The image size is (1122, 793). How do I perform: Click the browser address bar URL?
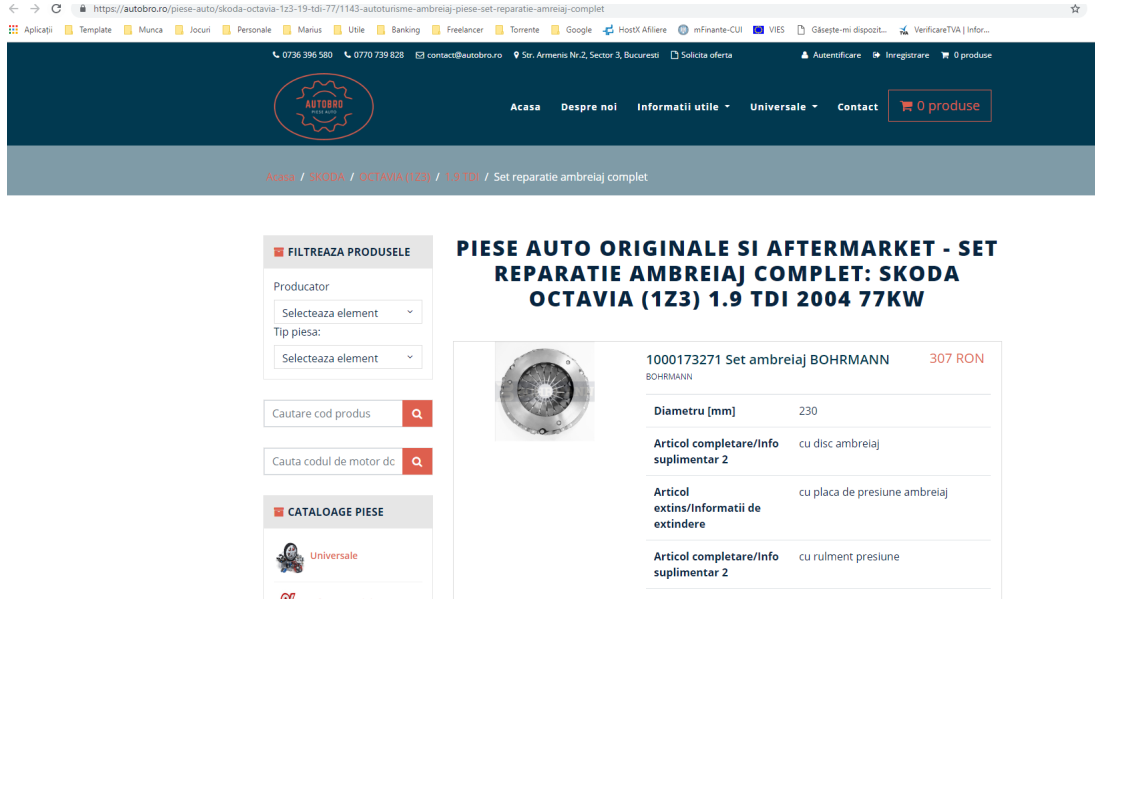[x=348, y=9]
